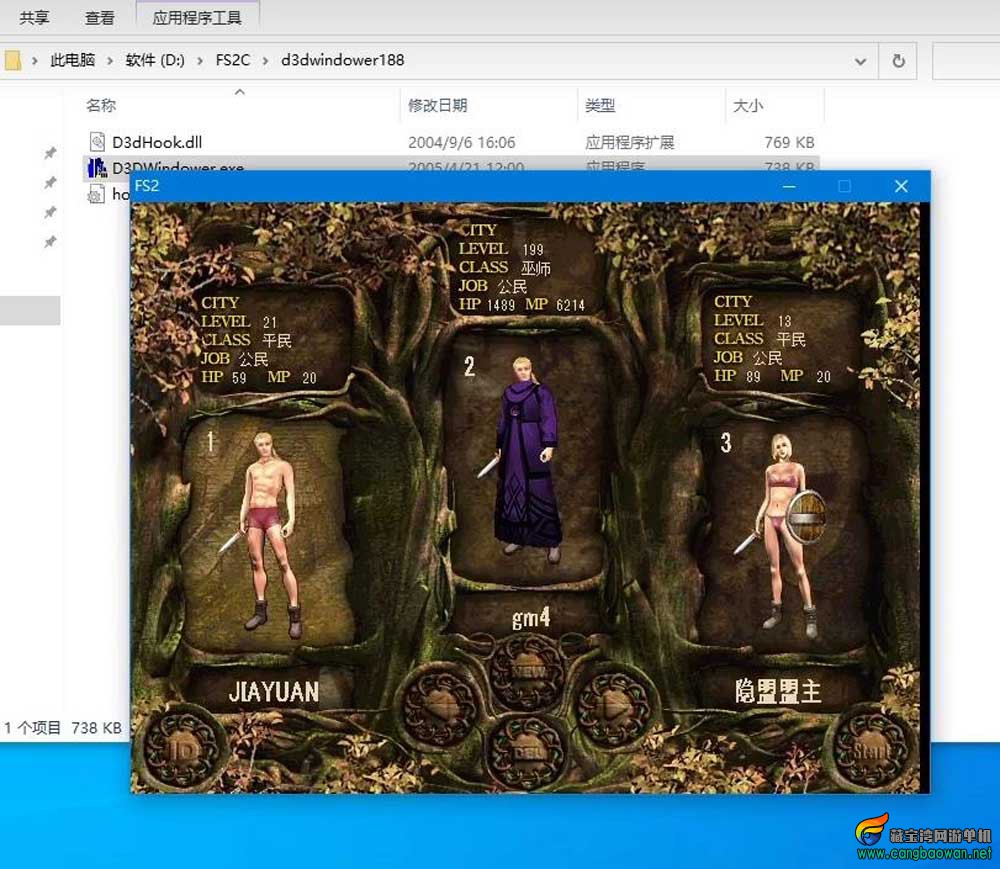
Task: Click the 应用程序扩展 type cell
Action: point(629,142)
